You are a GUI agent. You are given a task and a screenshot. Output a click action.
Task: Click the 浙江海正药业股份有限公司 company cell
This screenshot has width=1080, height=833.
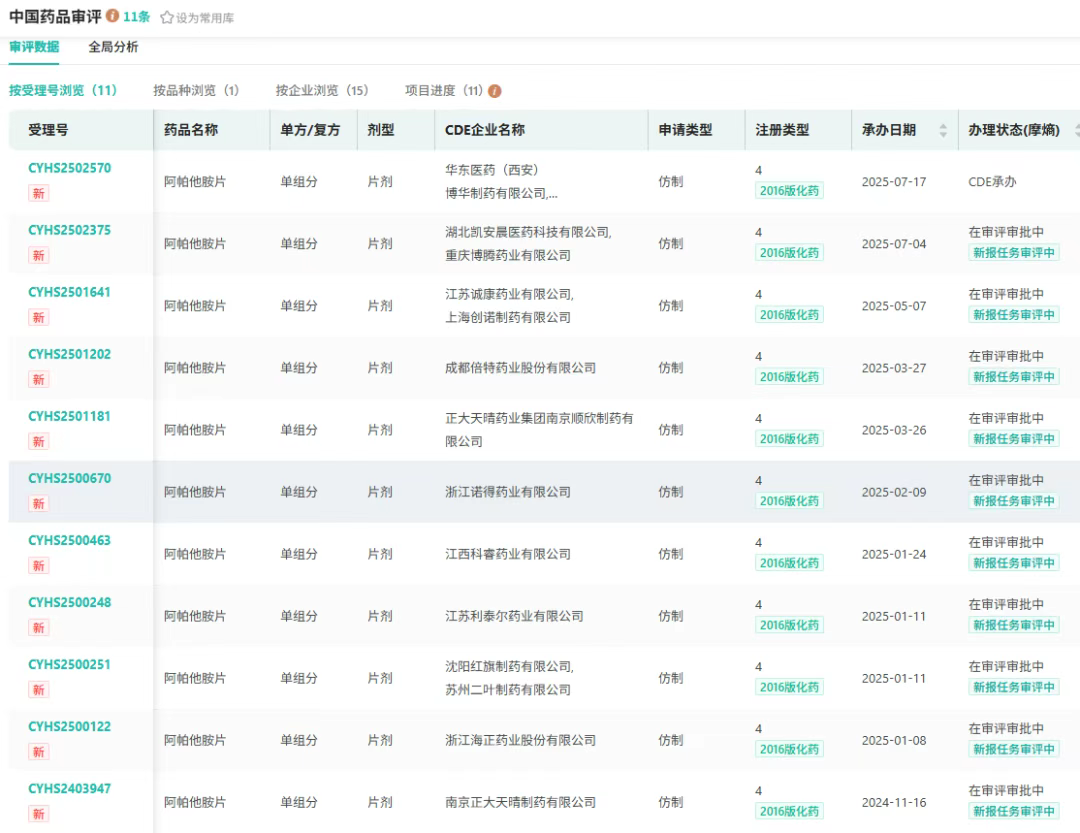(520, 740)
